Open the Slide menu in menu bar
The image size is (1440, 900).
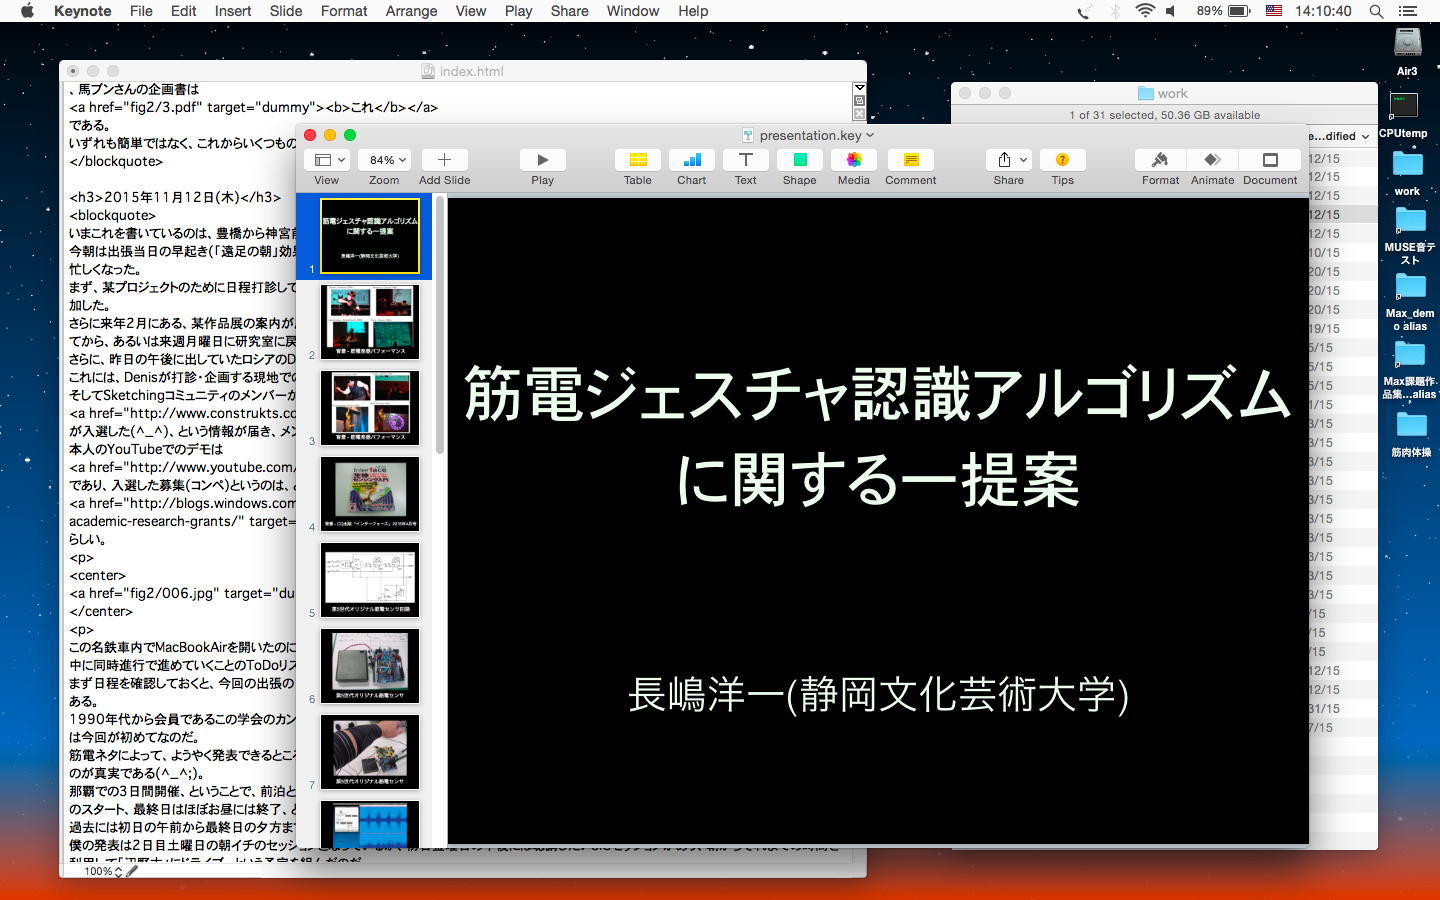285,11
